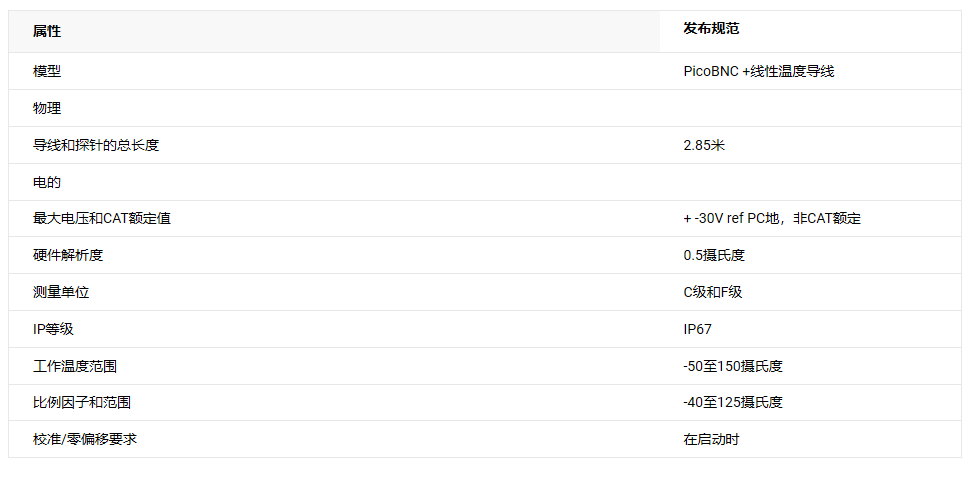Click the IP等级 label
965x493 pixels.
coord(53,329)
